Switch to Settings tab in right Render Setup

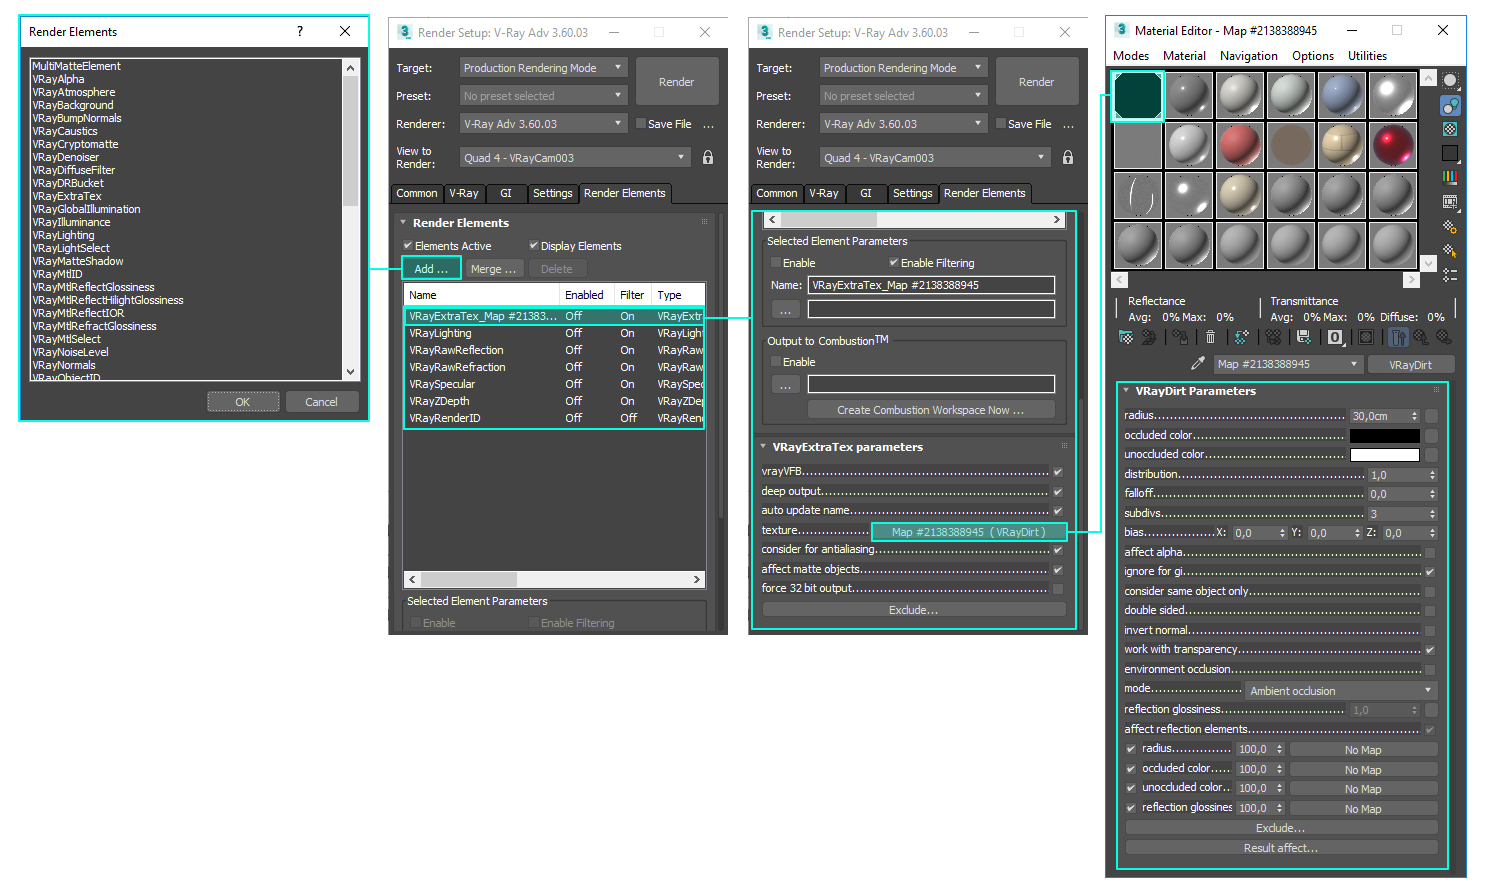tap(912, 193)
